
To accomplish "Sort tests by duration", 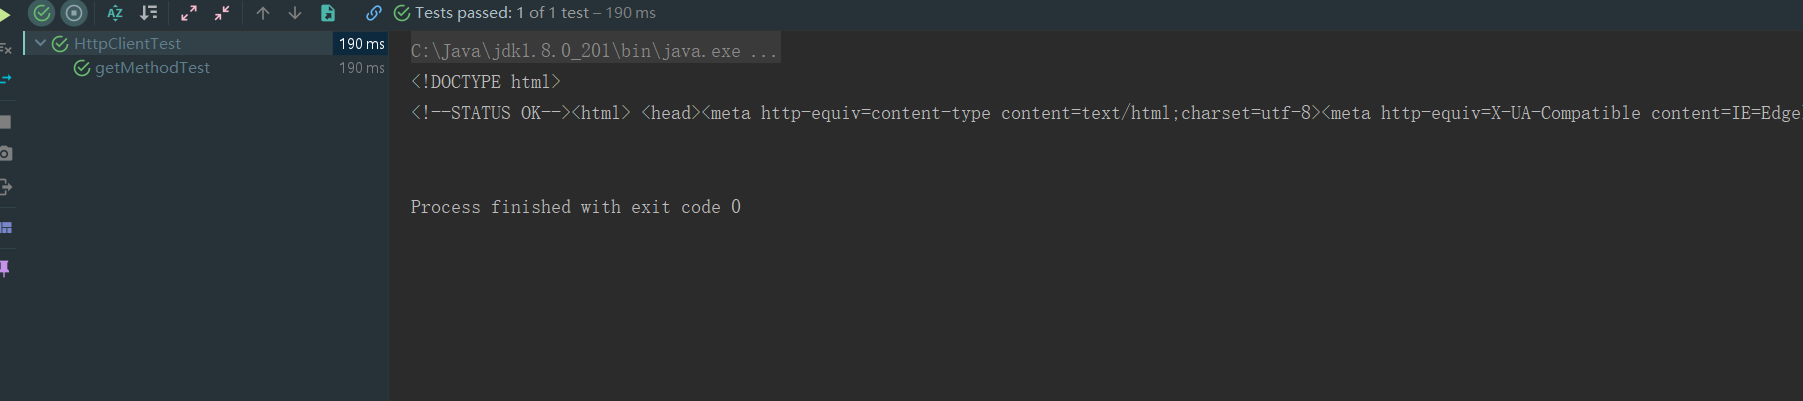I will tap(148, 13).
